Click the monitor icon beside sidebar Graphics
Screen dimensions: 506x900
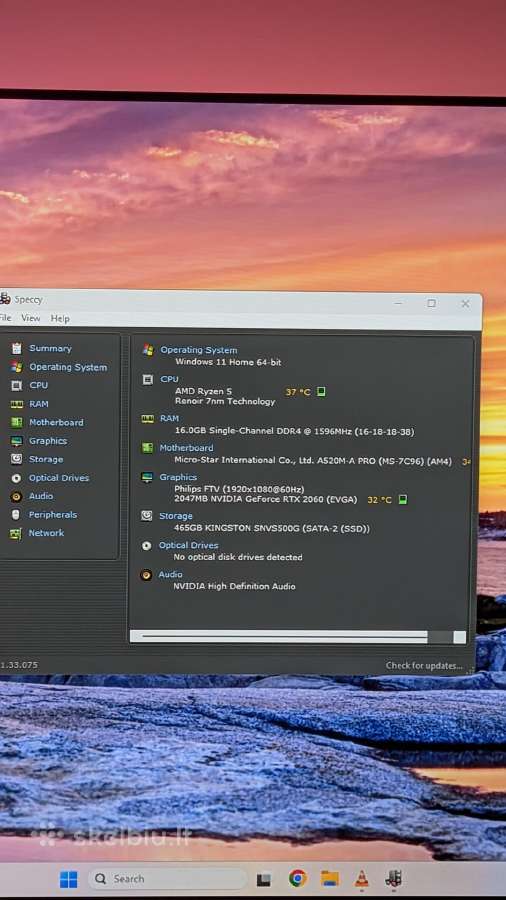[17, 441]
